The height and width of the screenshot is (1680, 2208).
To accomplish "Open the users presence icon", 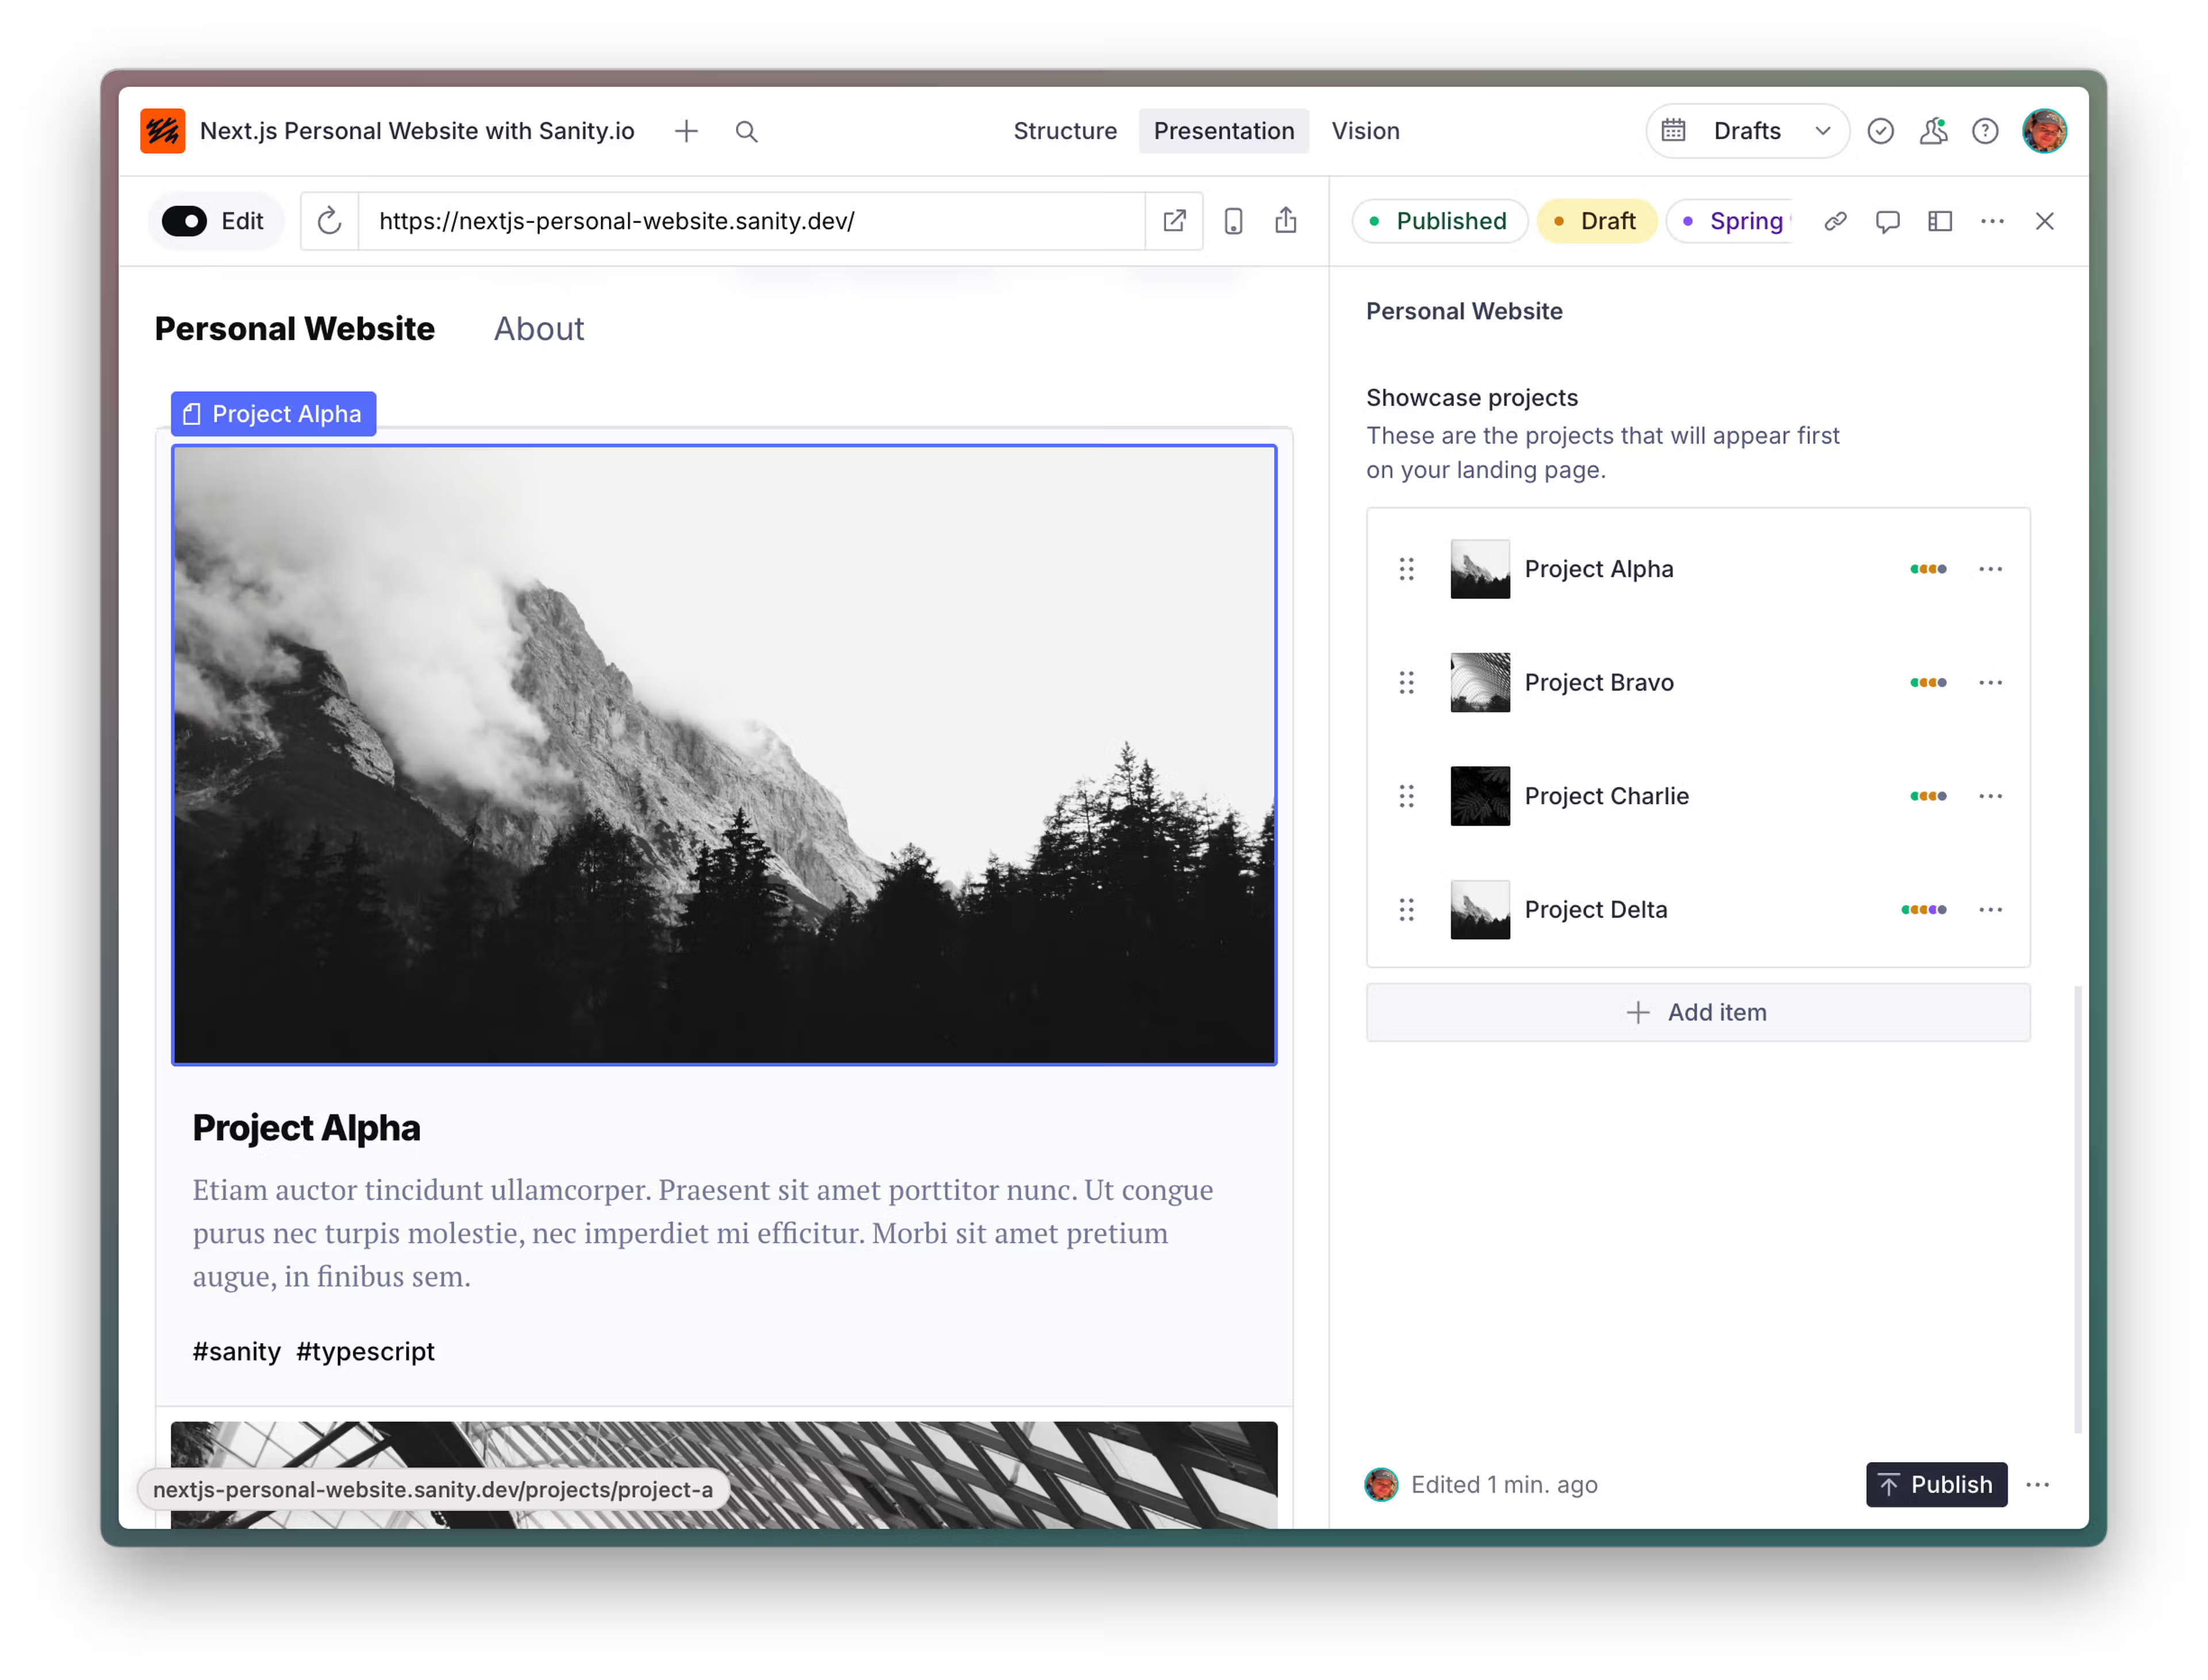I will pos(1933,131).
